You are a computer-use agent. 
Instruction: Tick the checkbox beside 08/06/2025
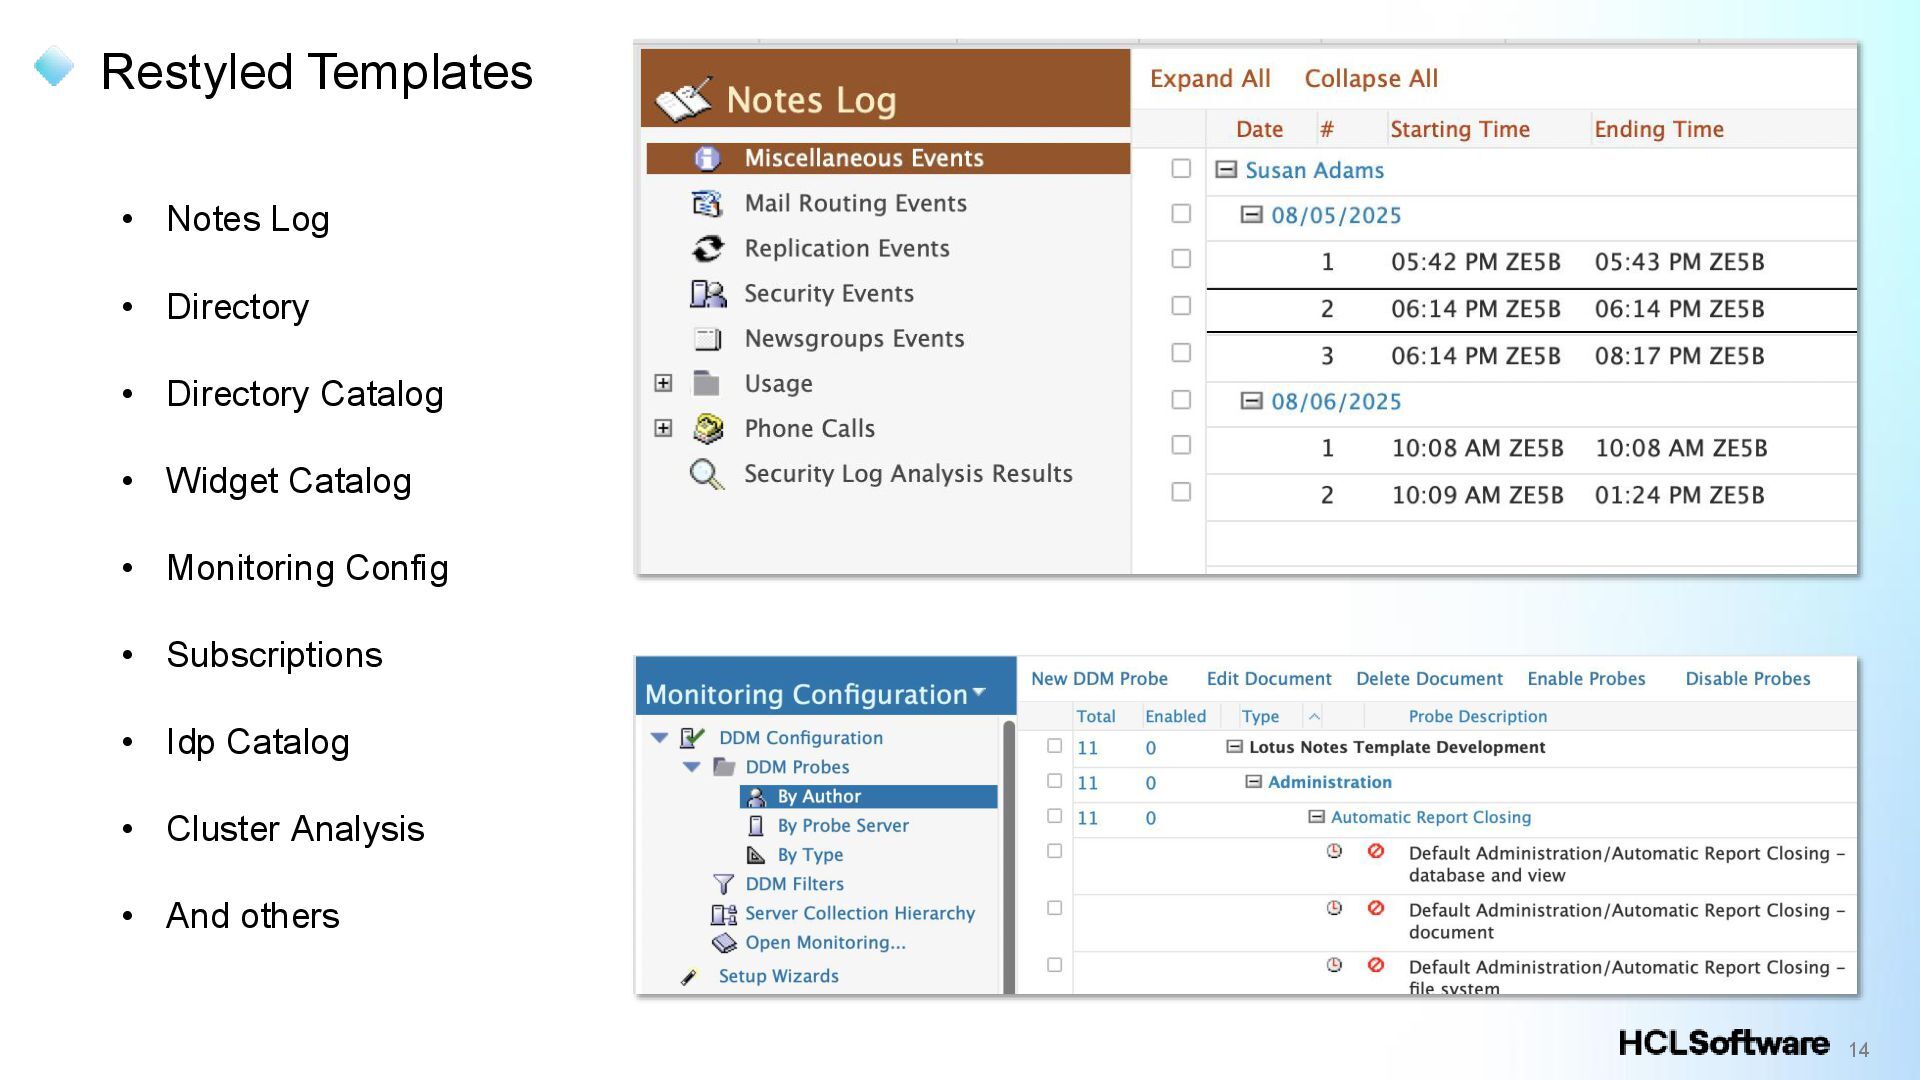(1181, 400)
